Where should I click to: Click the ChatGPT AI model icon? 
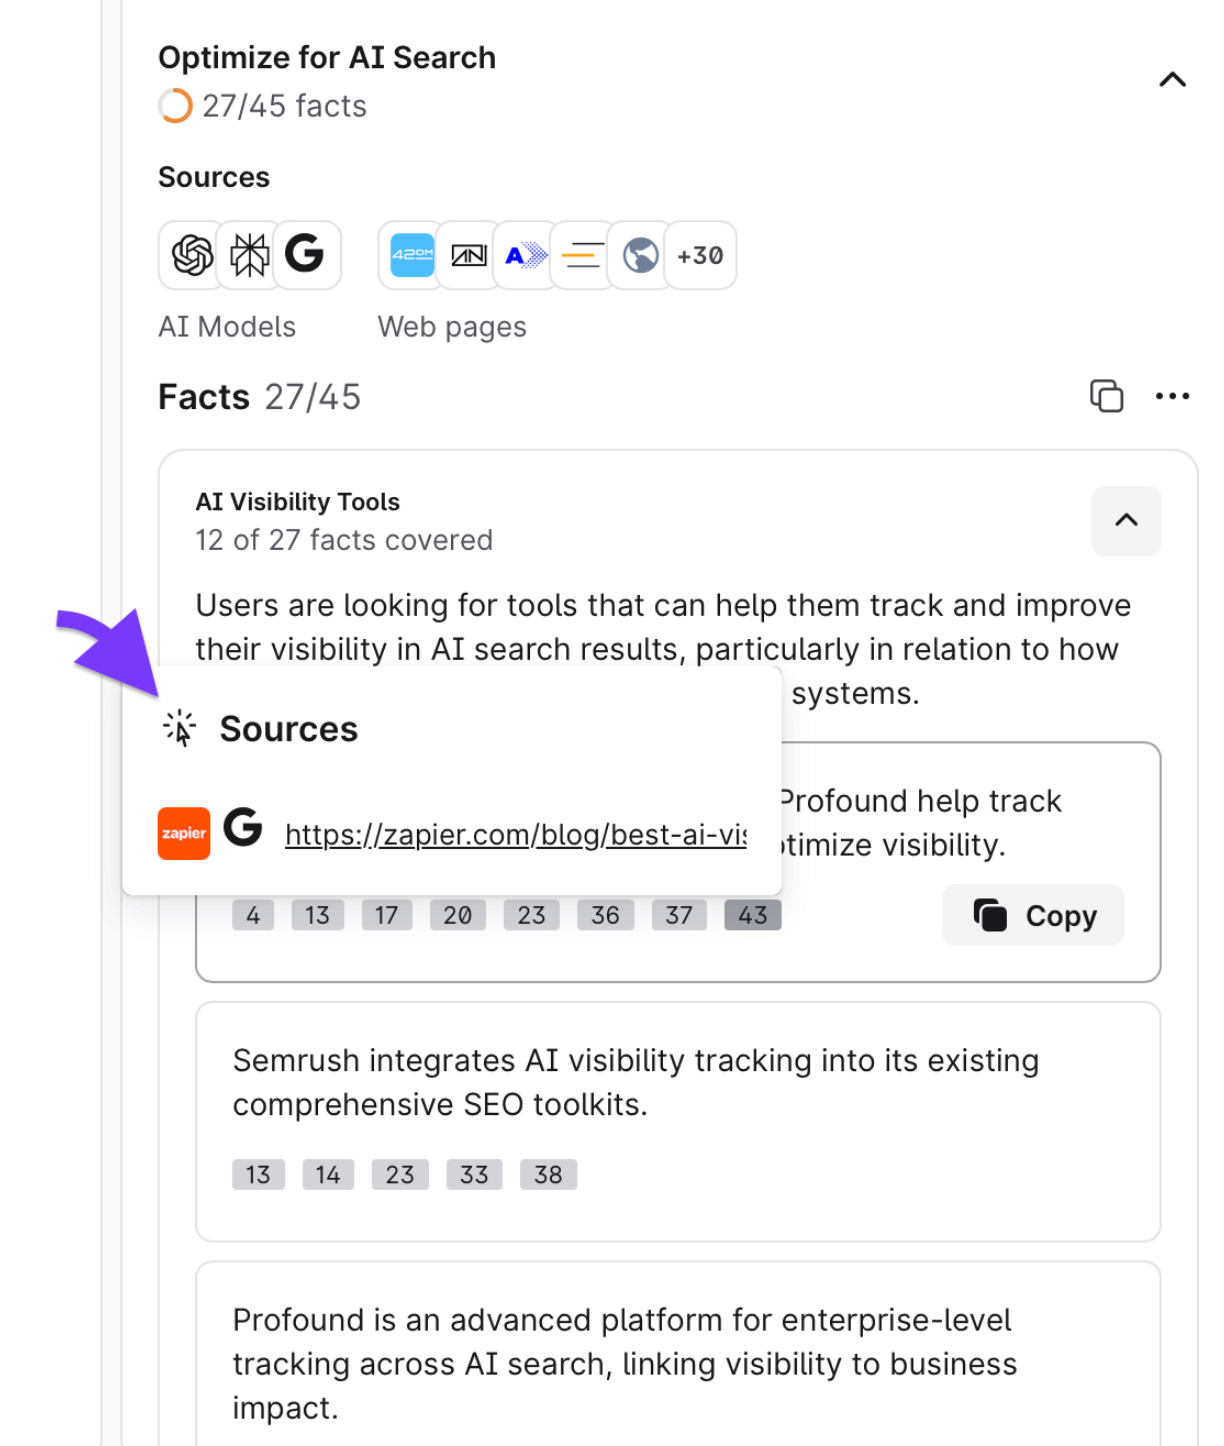point(192,256)
